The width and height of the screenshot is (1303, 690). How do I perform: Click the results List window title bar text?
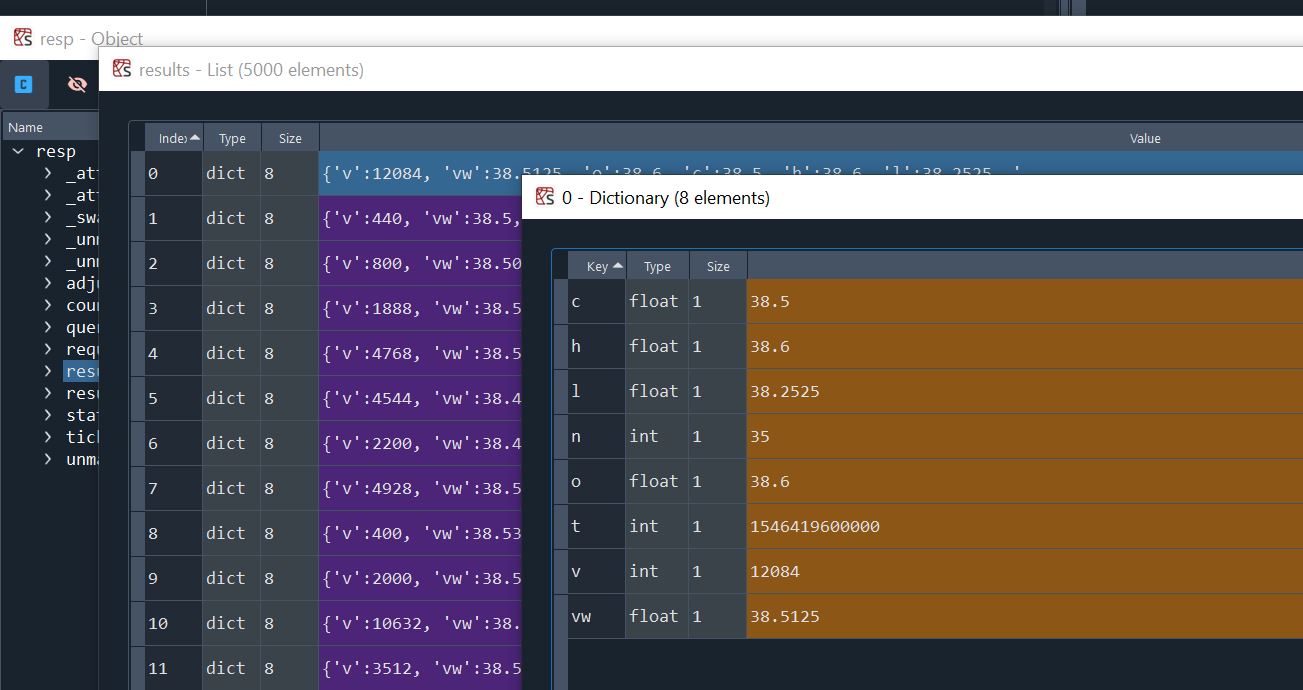click(251, 69)
